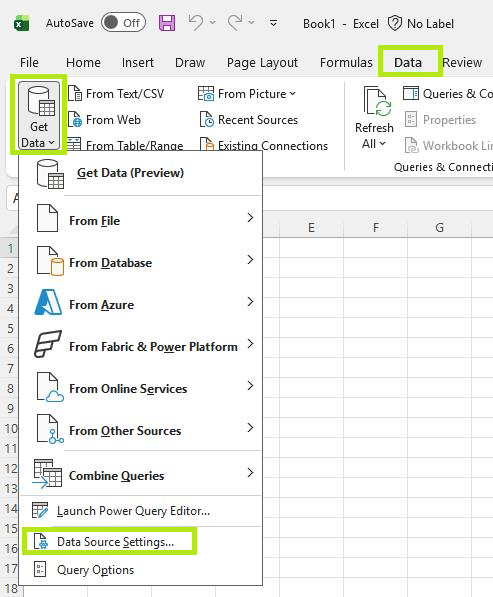493x597 pixels.
Task: Open the Redo history dropdown arrow
Action: tap(251, 23)
